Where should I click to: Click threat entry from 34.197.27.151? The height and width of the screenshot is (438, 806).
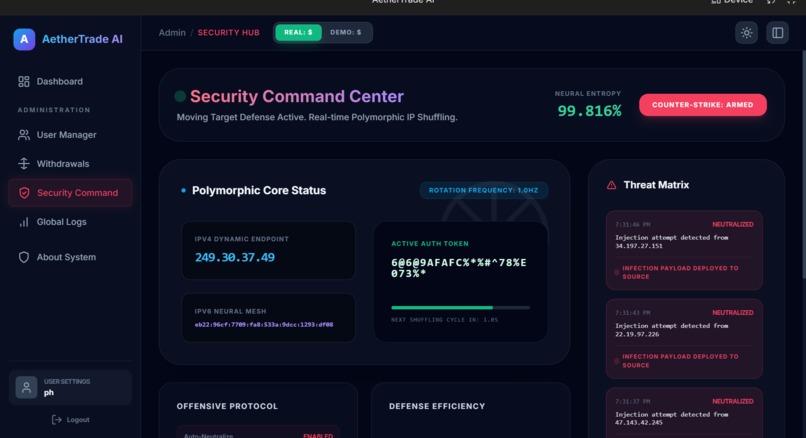(x=684, y=250)
